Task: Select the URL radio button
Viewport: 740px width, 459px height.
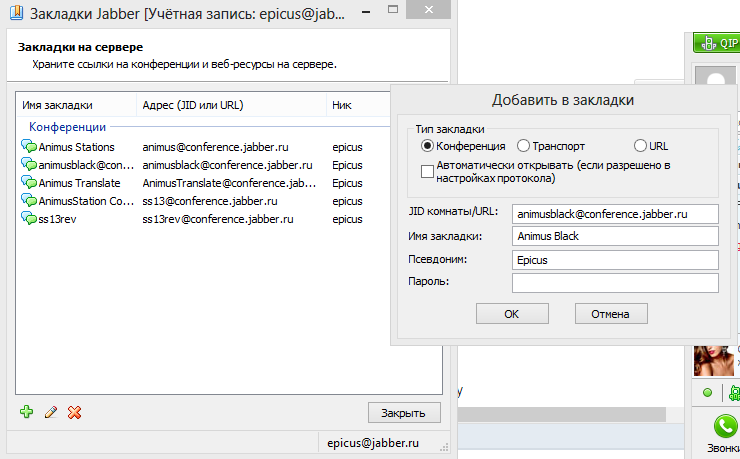Action: [640, 146]
